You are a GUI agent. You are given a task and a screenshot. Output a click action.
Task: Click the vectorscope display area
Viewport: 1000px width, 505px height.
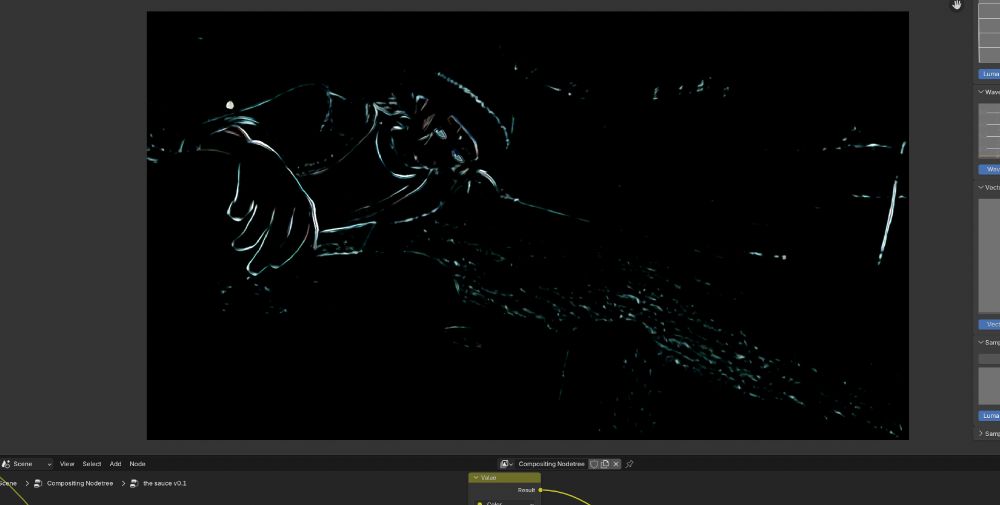click(989, 256)
